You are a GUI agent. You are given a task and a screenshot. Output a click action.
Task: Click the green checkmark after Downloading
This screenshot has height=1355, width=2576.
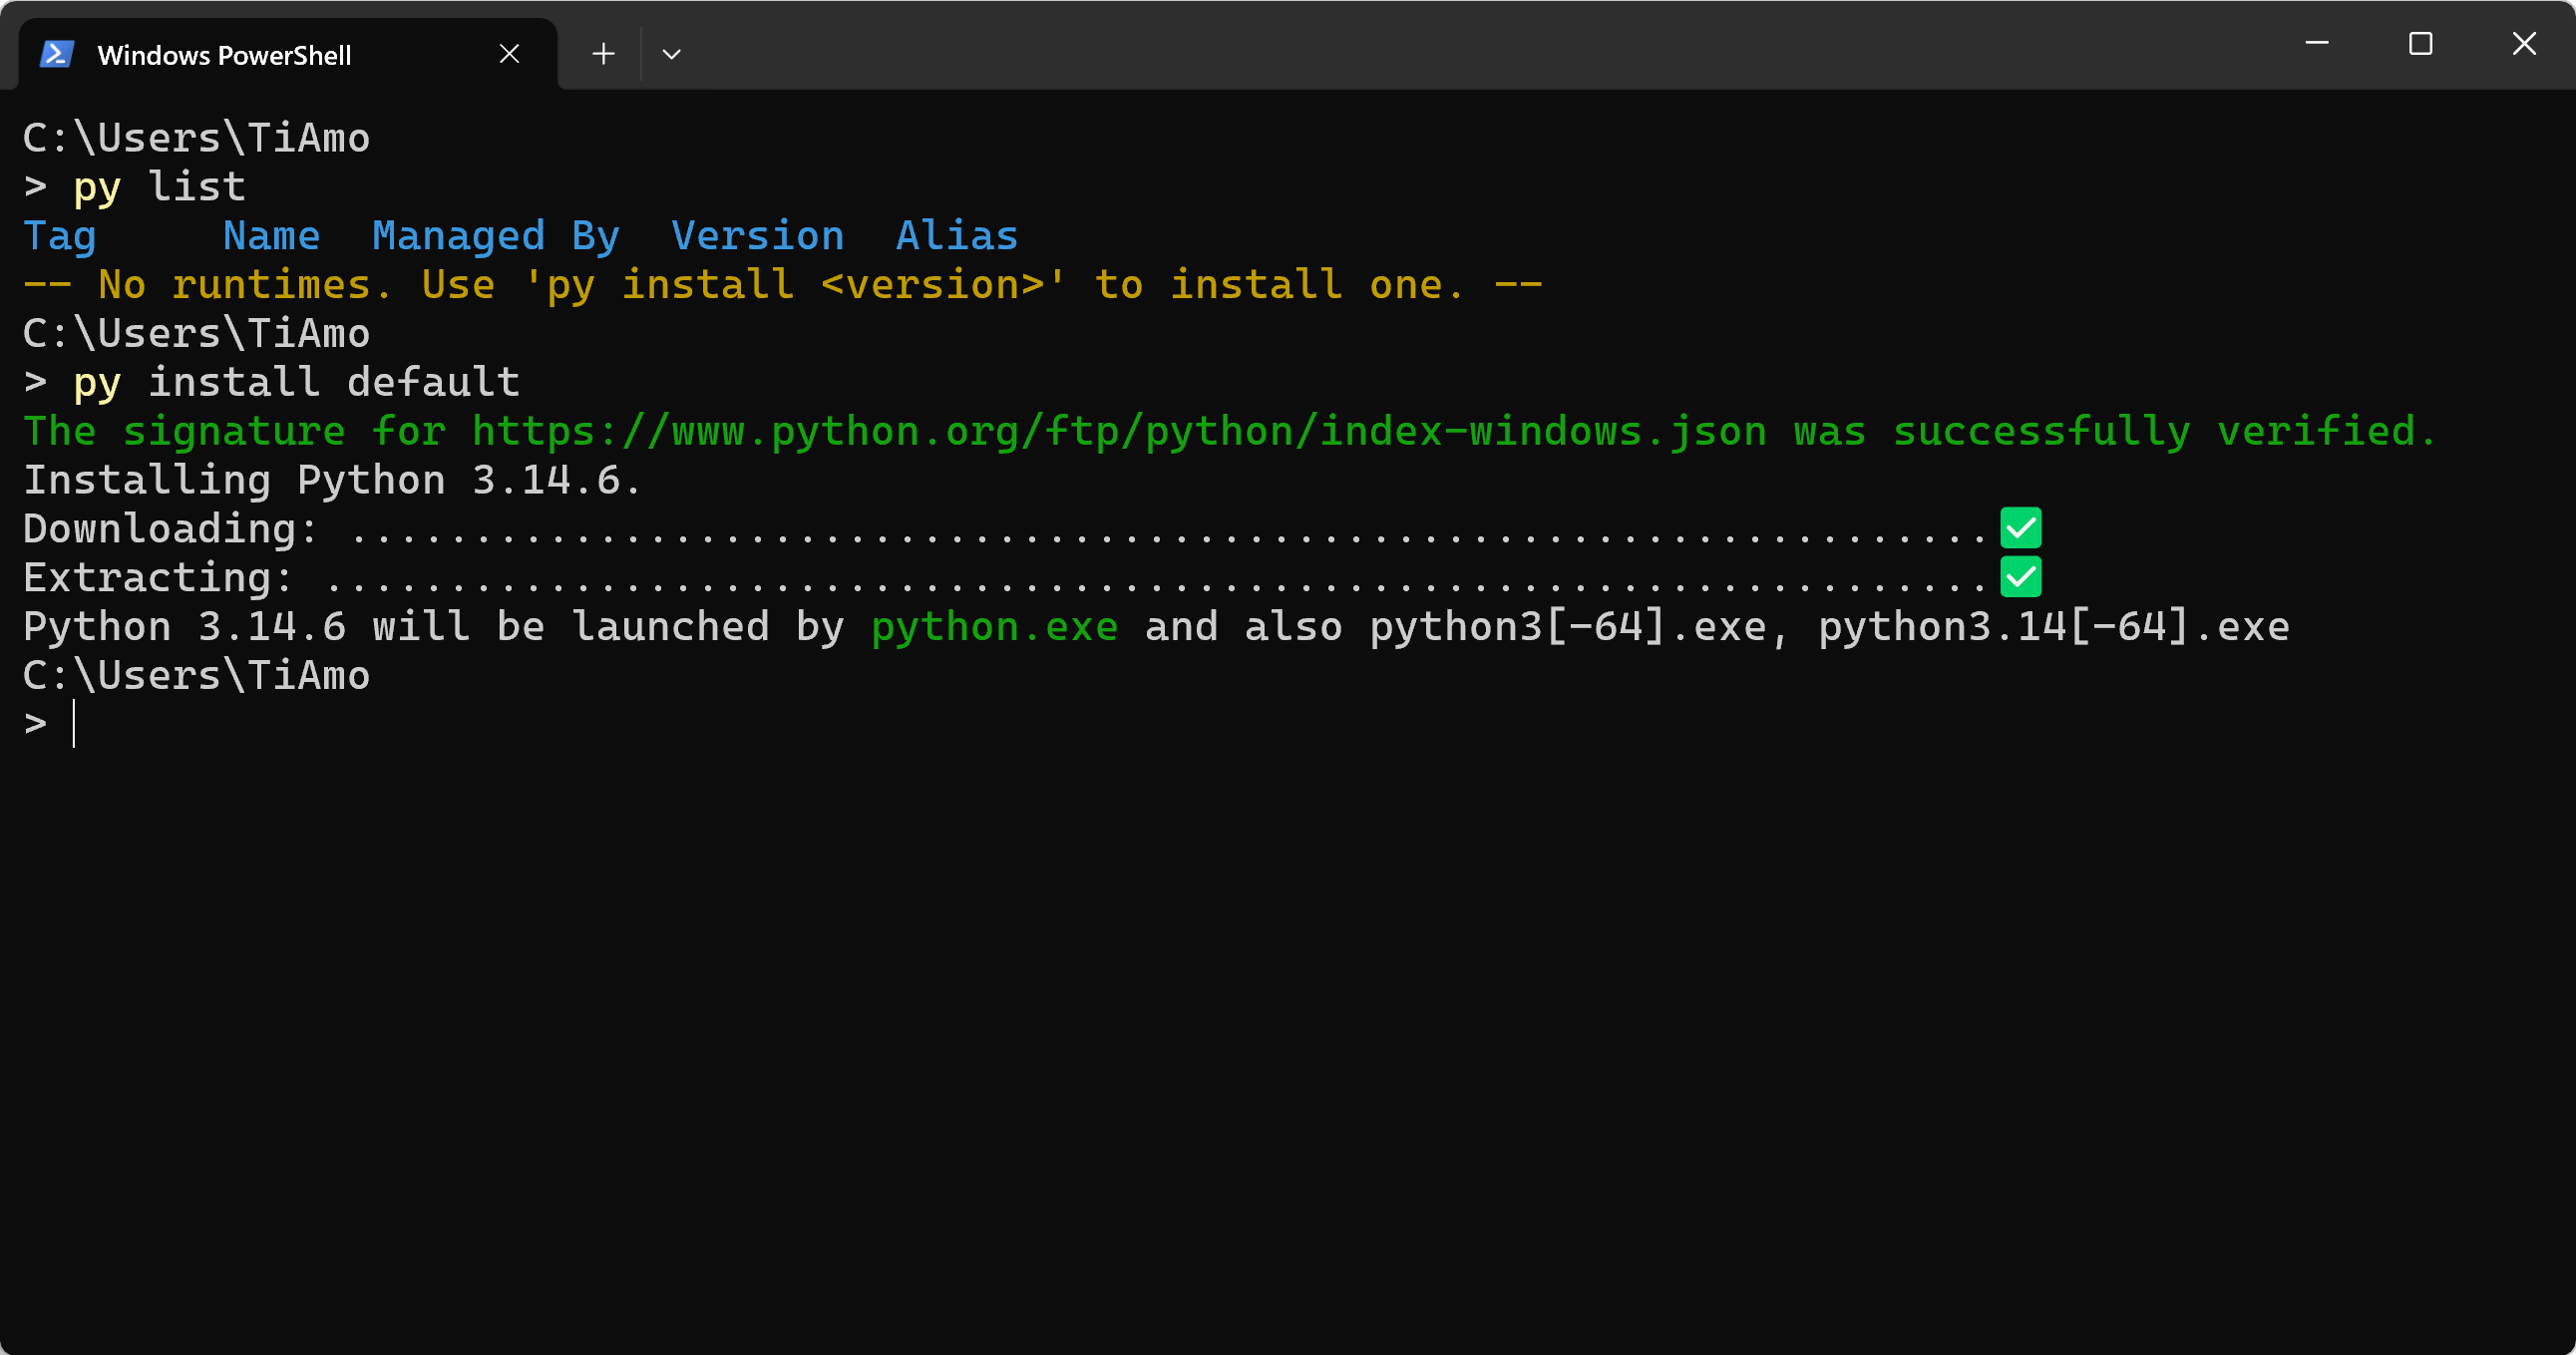[x=2020, y=528]
